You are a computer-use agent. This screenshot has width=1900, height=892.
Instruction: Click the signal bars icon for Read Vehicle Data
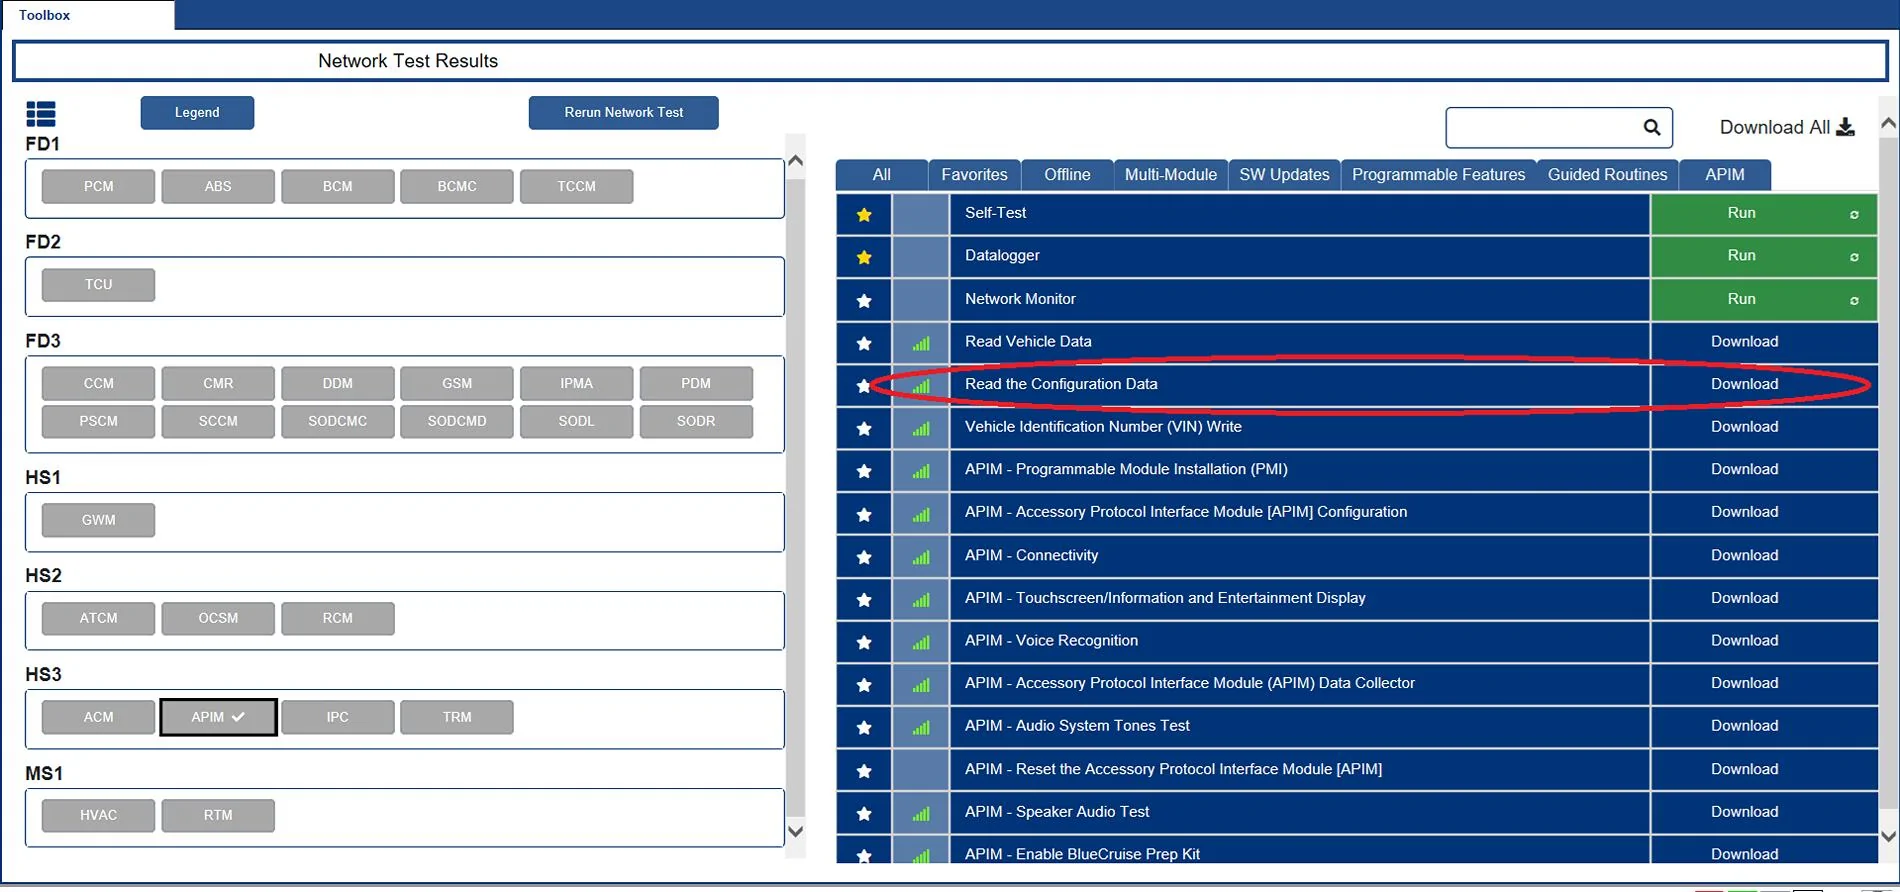[921, 343]
